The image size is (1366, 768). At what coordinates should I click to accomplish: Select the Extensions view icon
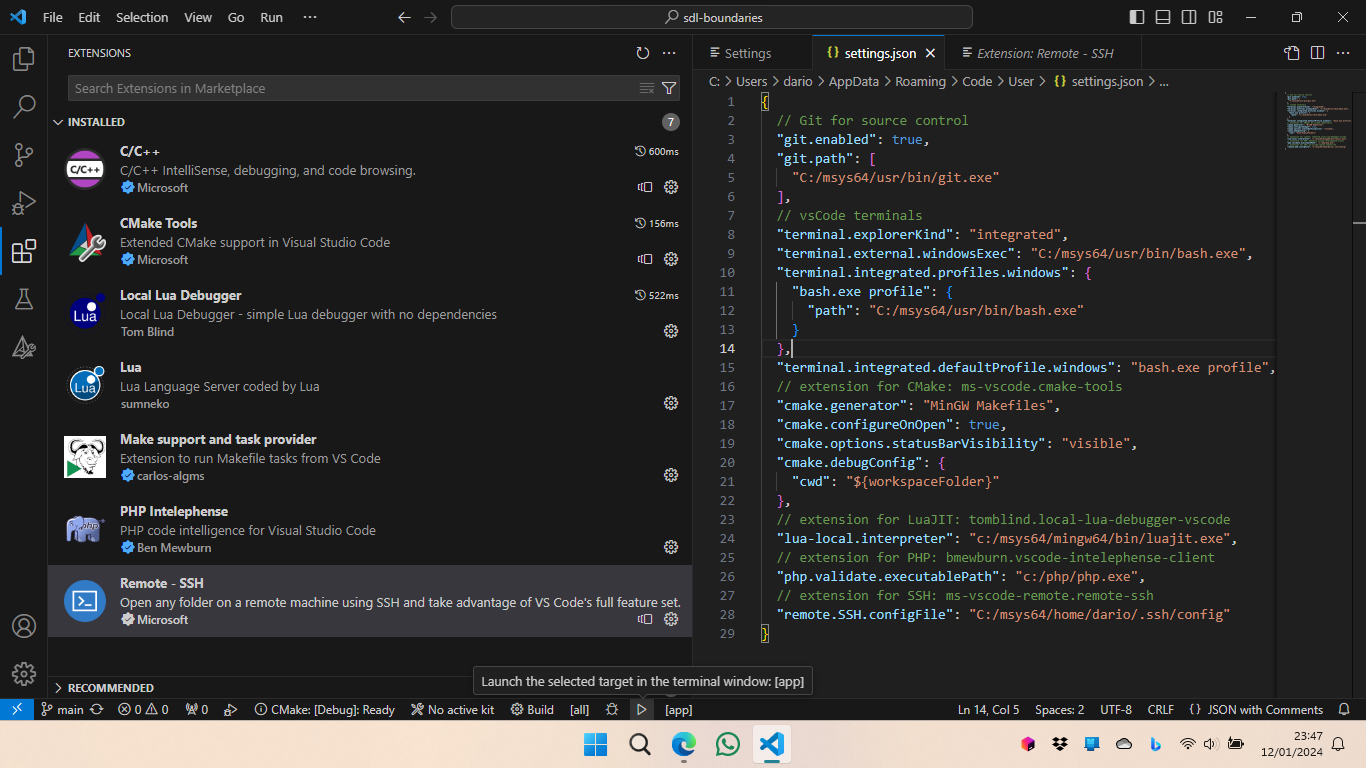24,251
